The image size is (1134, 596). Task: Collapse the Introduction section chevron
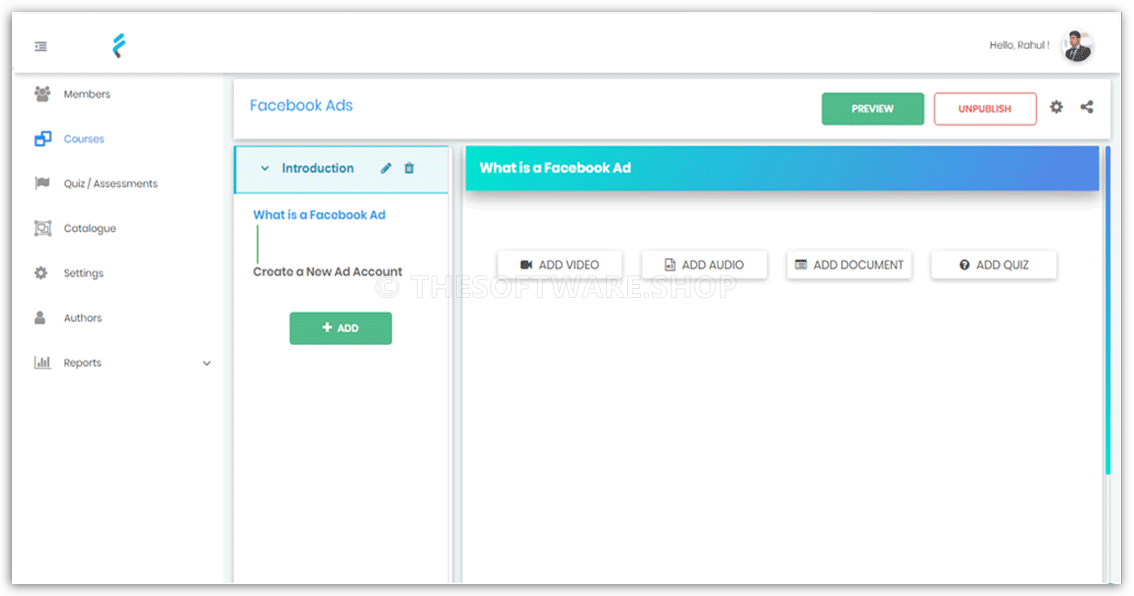(x=265, y=169)
